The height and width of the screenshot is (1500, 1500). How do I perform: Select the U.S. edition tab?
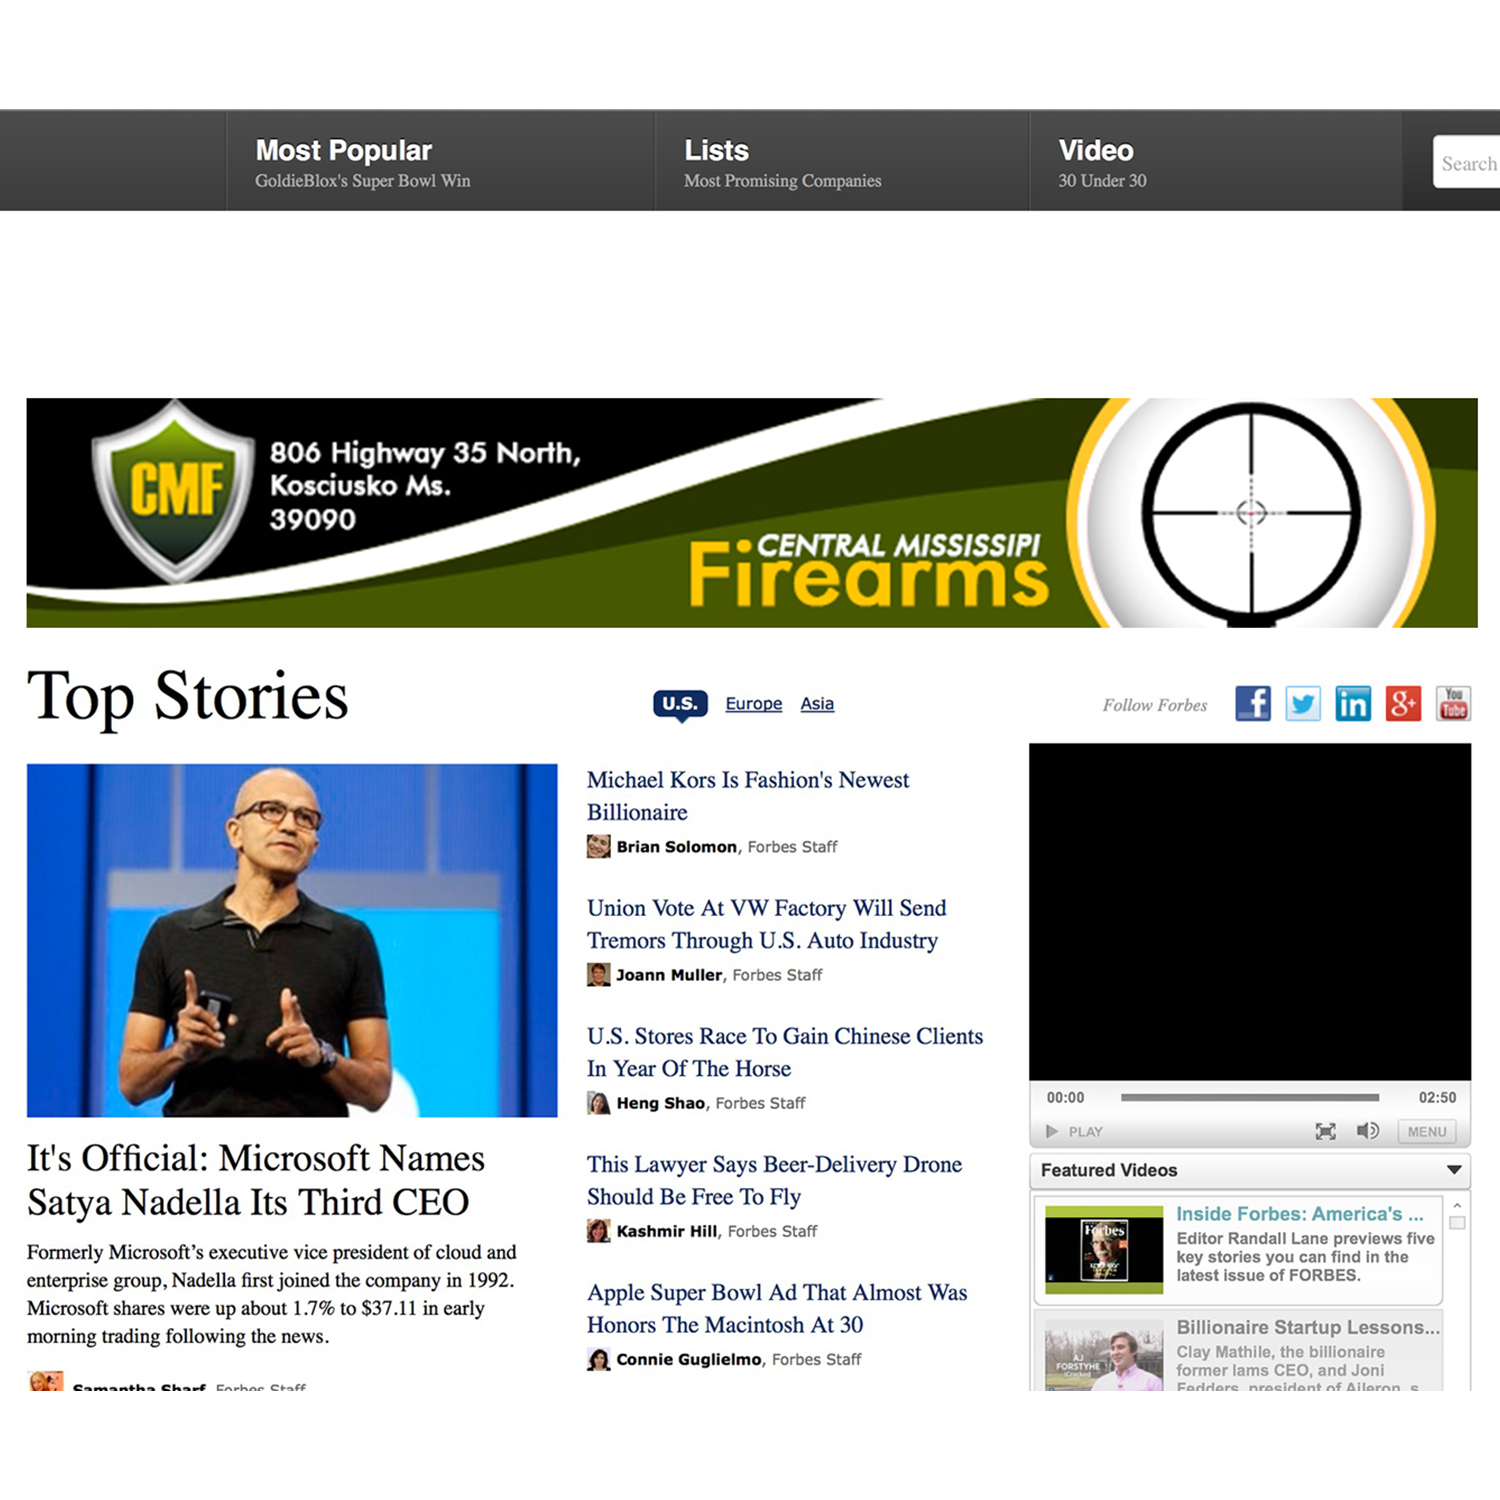coord(680,704)
